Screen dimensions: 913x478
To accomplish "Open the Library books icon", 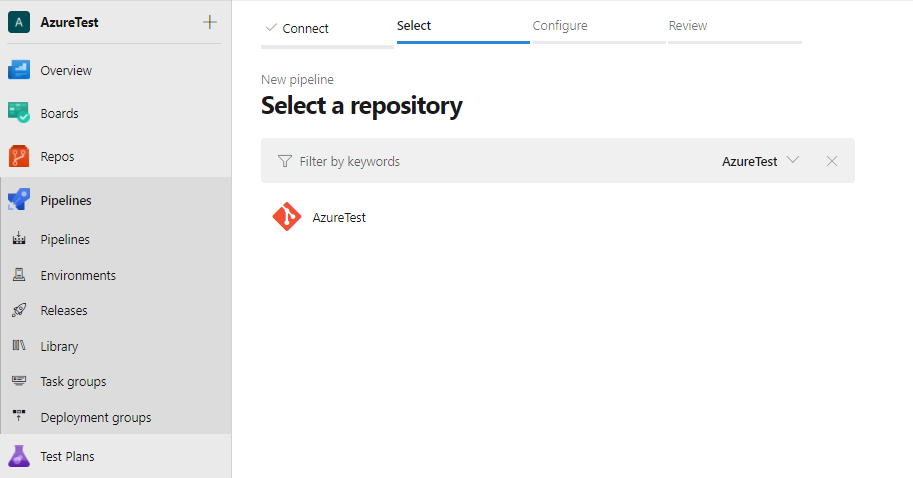I will [19, 346].
